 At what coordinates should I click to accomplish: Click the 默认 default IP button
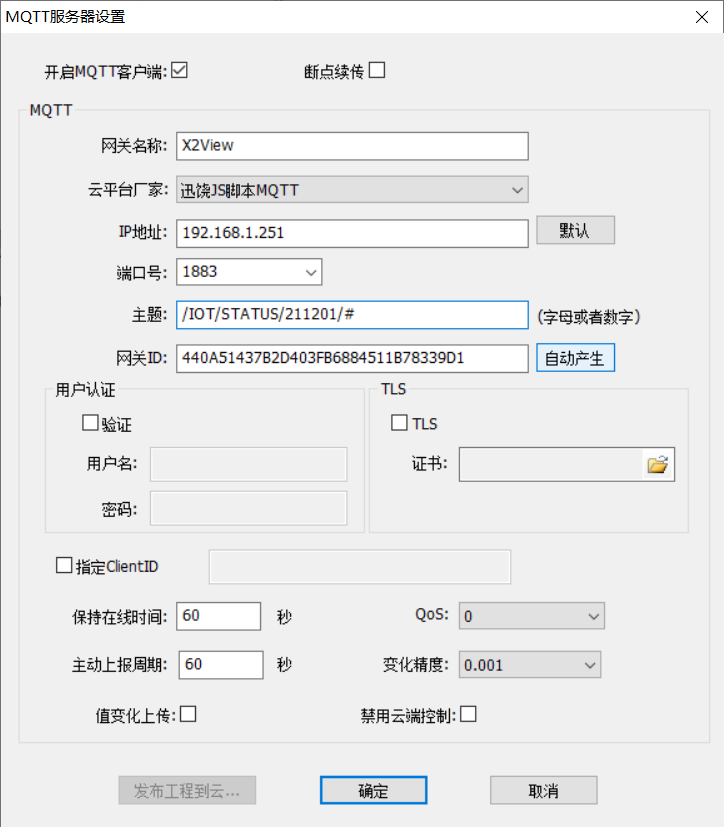pyautogui.click(x=575, y=230)
